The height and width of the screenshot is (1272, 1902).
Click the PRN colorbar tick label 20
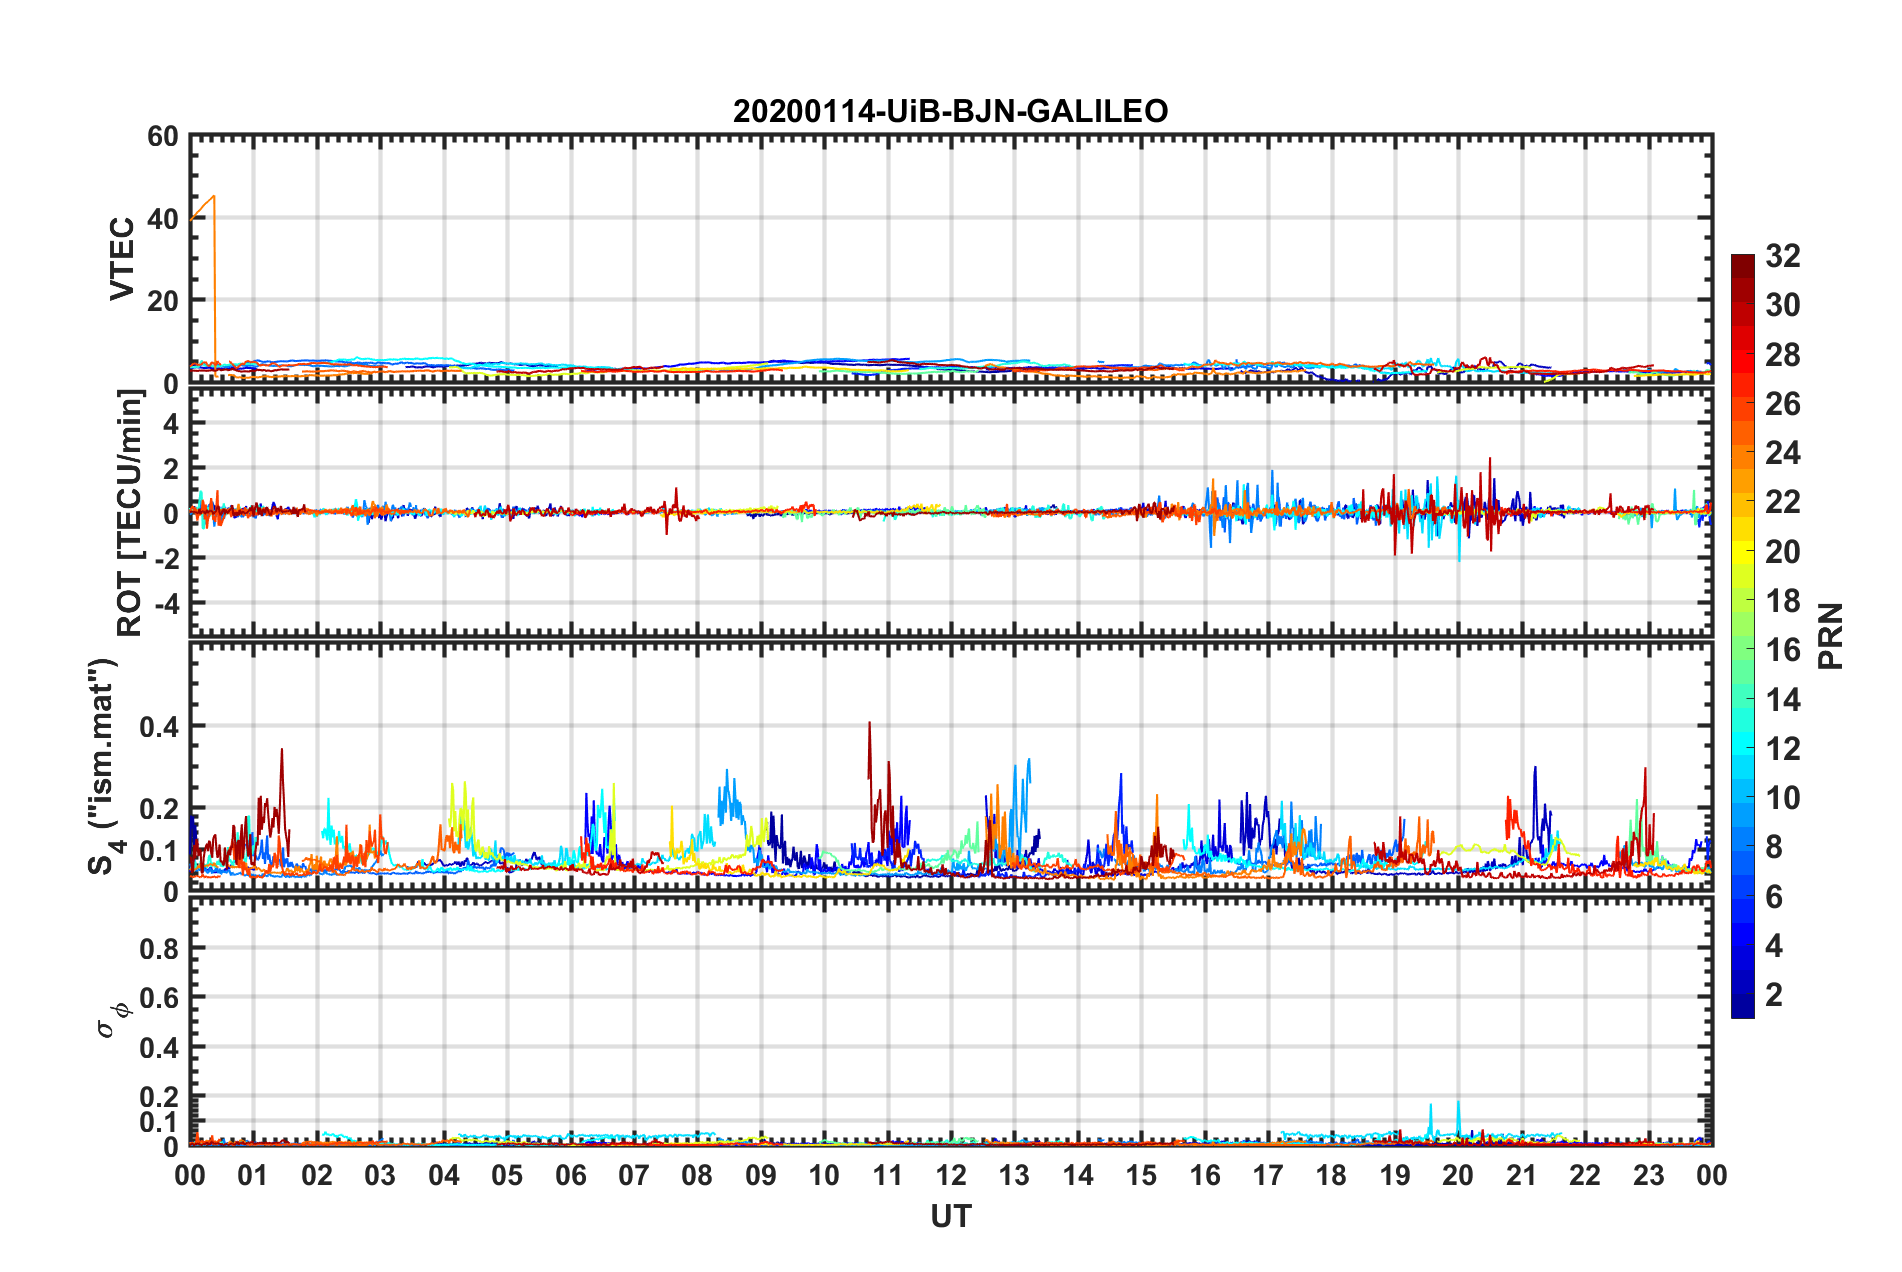pyautogui.click(x=1783, y=552)
